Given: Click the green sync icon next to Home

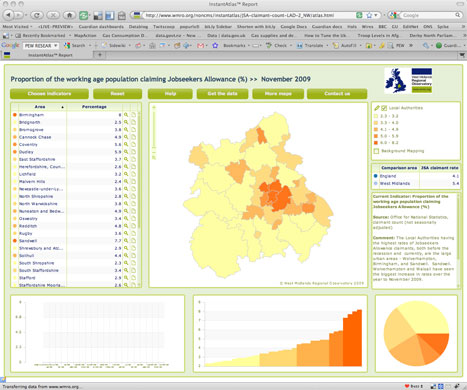Looking at the screenshot, I should 83,15.
